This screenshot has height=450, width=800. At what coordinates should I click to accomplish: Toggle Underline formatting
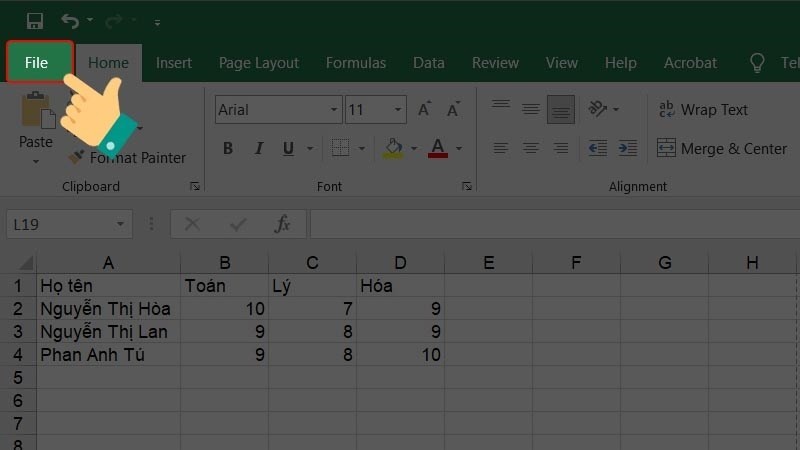click(x=288, y=148)
